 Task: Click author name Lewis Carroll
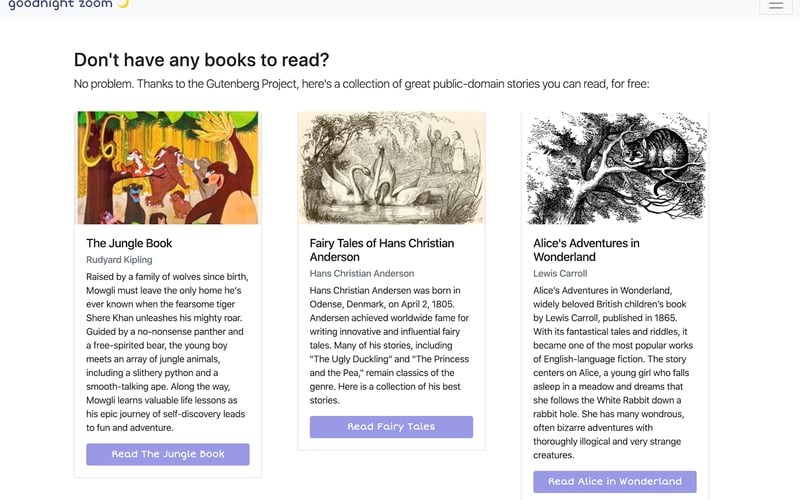[x=560, y=273]
